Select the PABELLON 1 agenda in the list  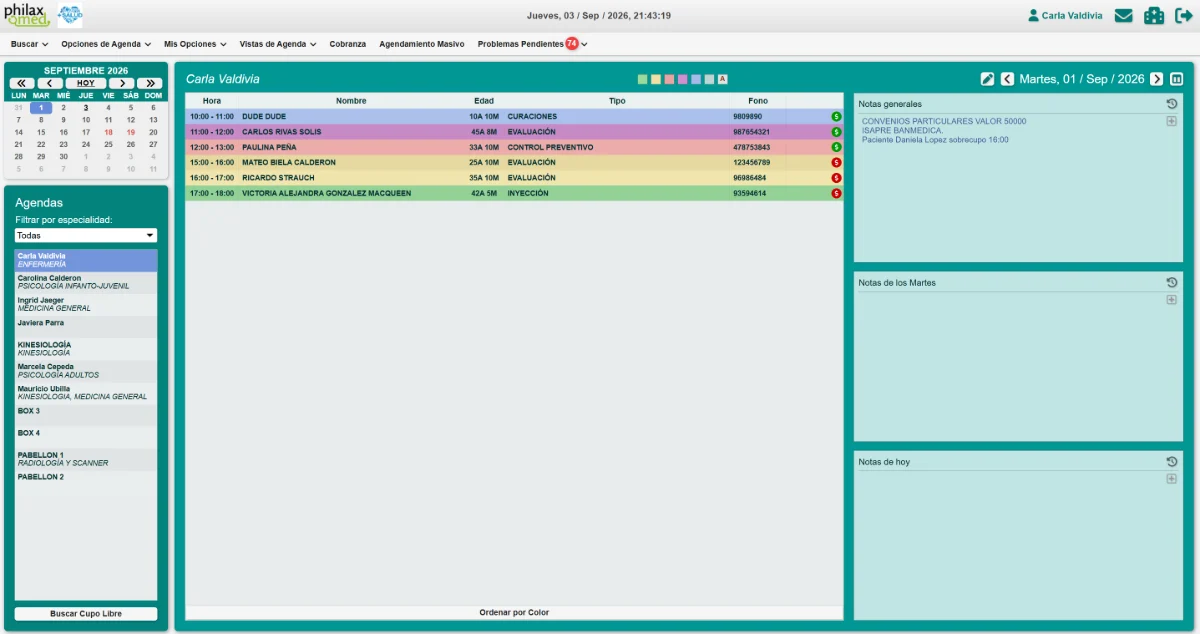pyautogui.click(x=86, y=459)
